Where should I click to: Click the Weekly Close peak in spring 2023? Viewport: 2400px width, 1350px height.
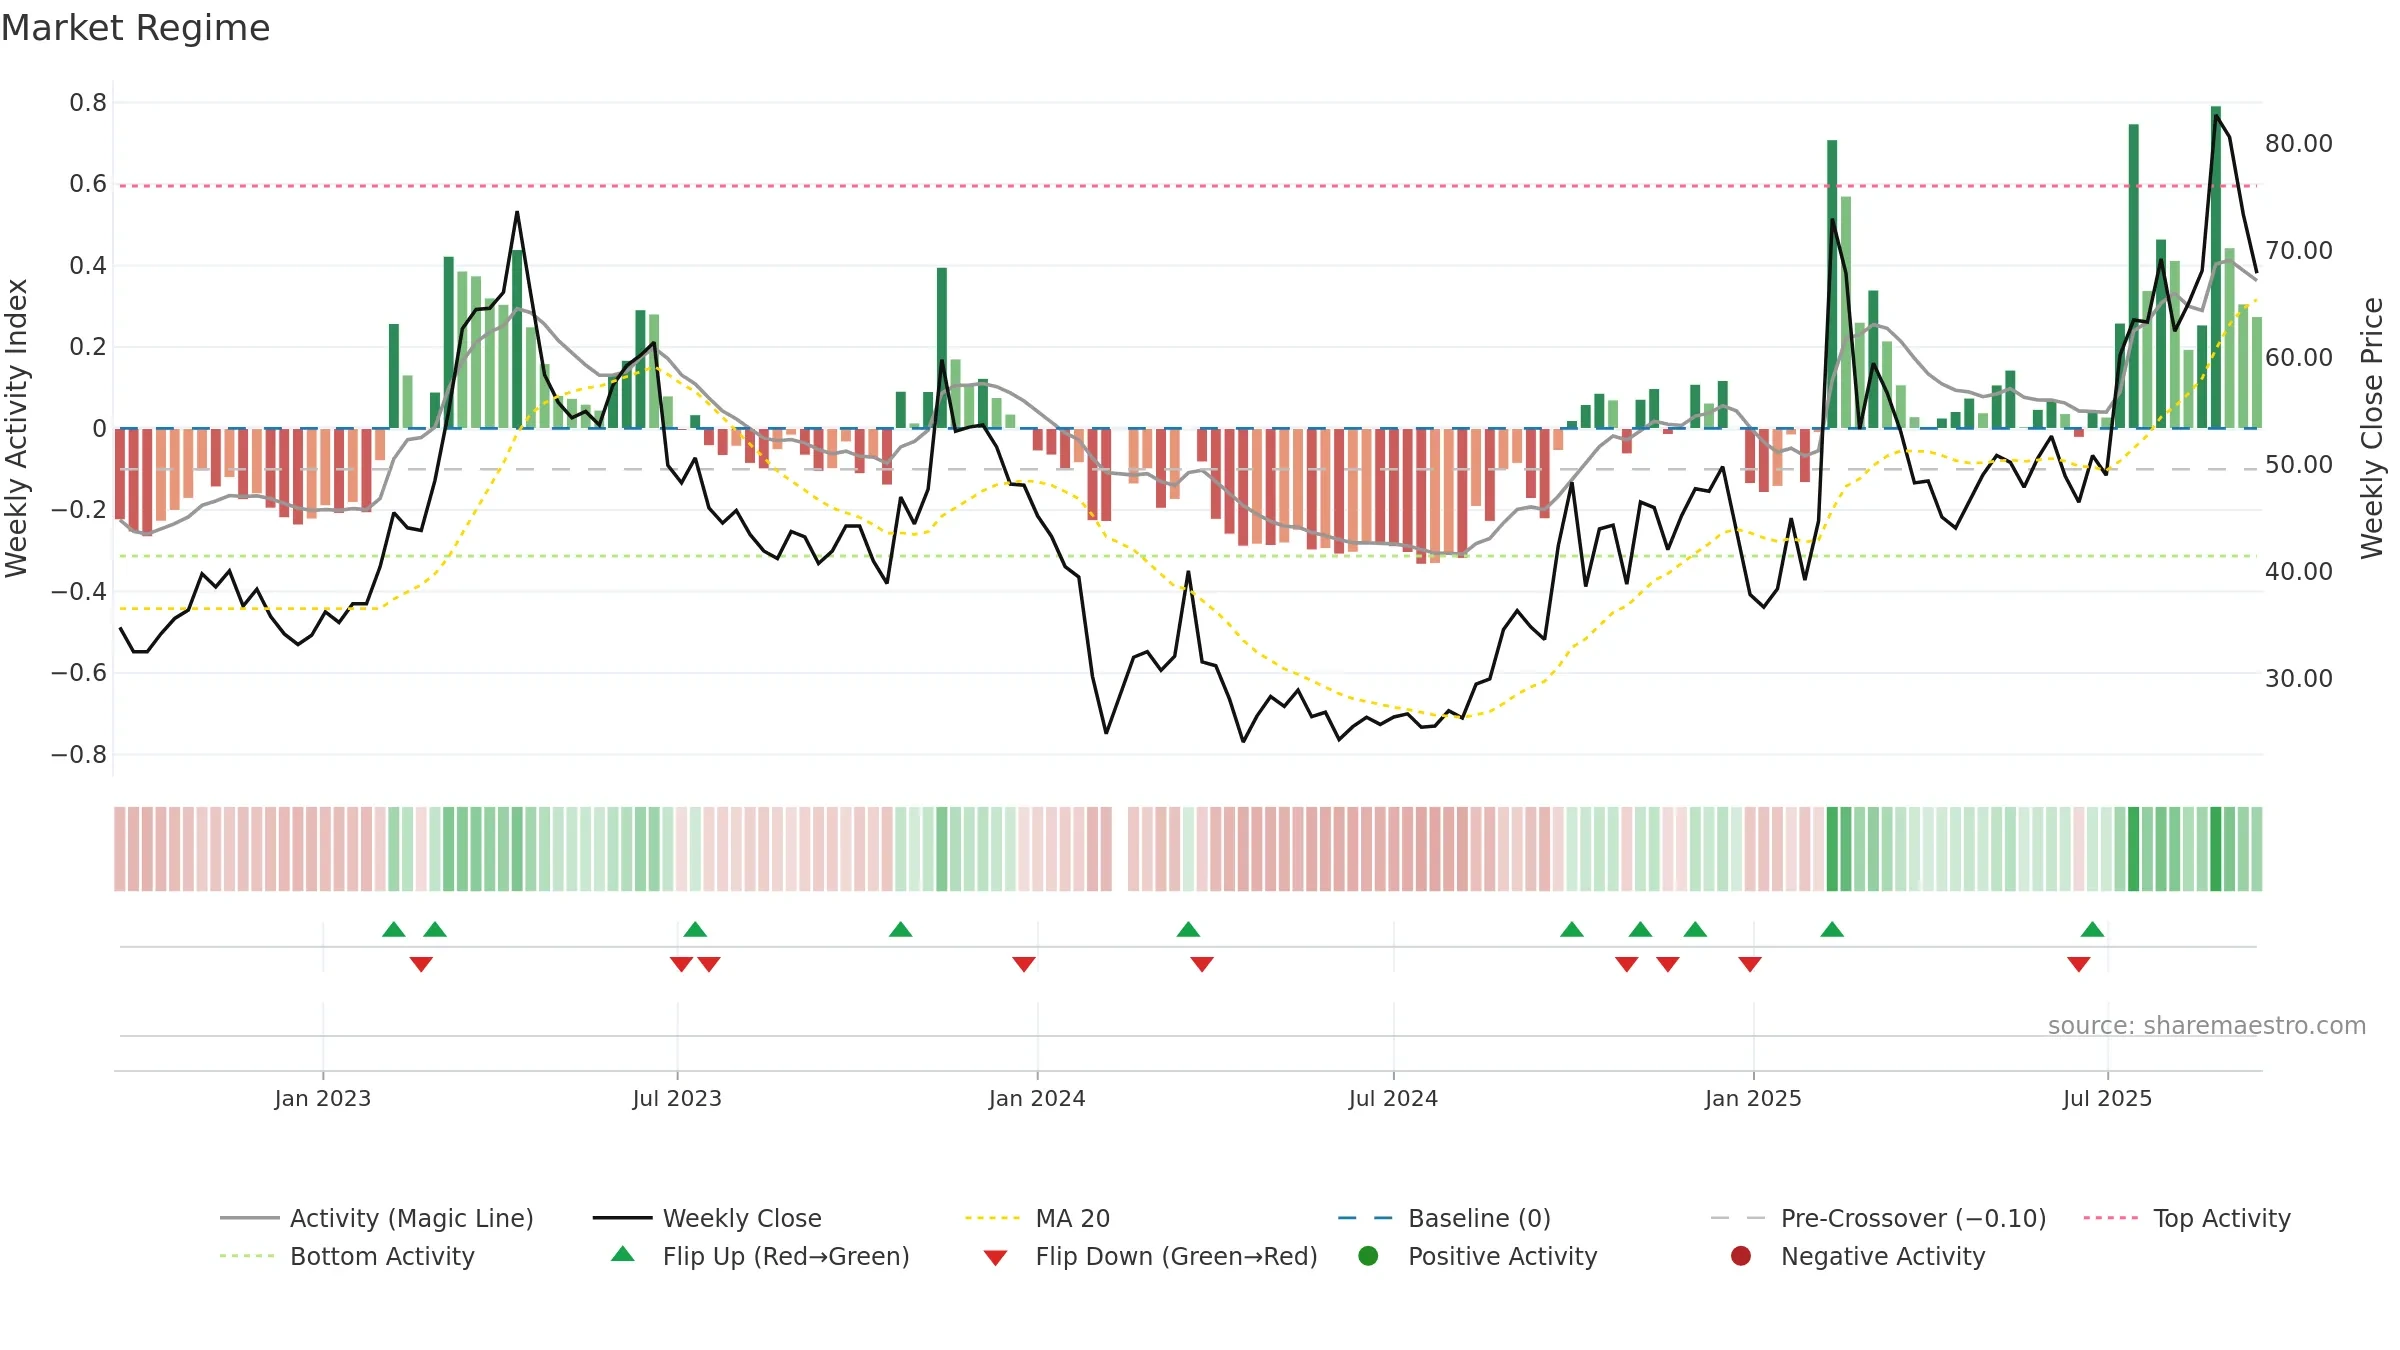click(x=517, y=212)
